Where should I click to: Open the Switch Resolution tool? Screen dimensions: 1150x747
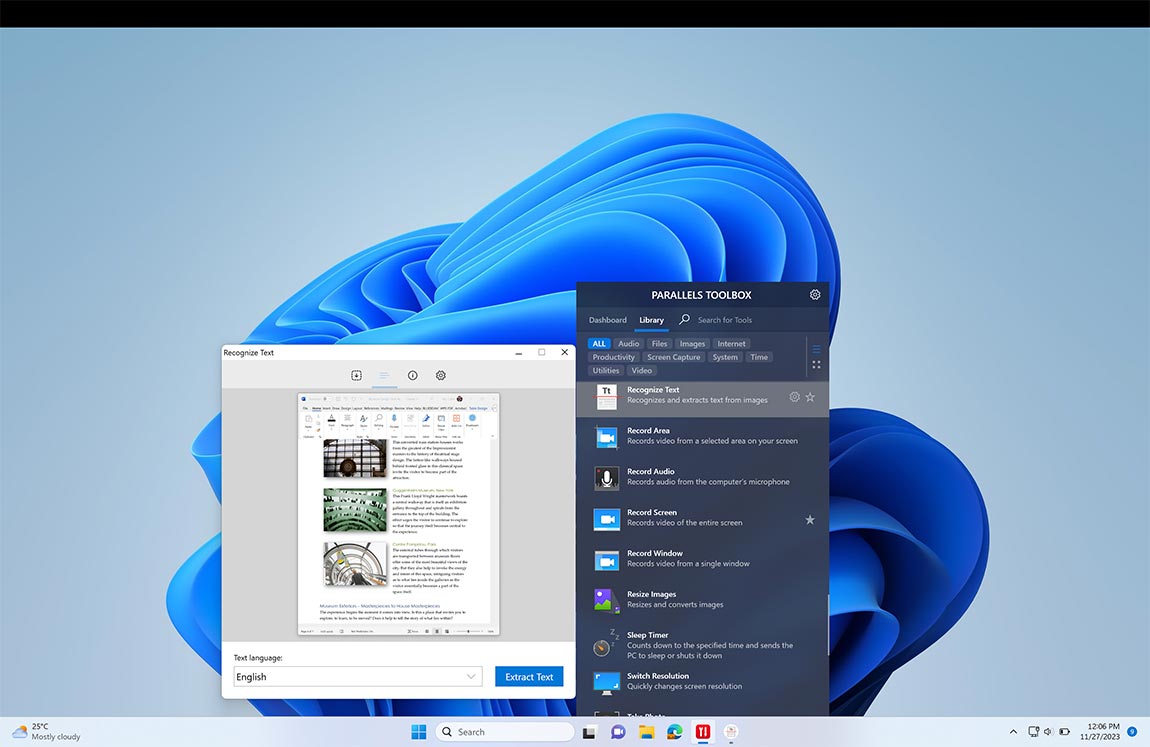[690, 681]
